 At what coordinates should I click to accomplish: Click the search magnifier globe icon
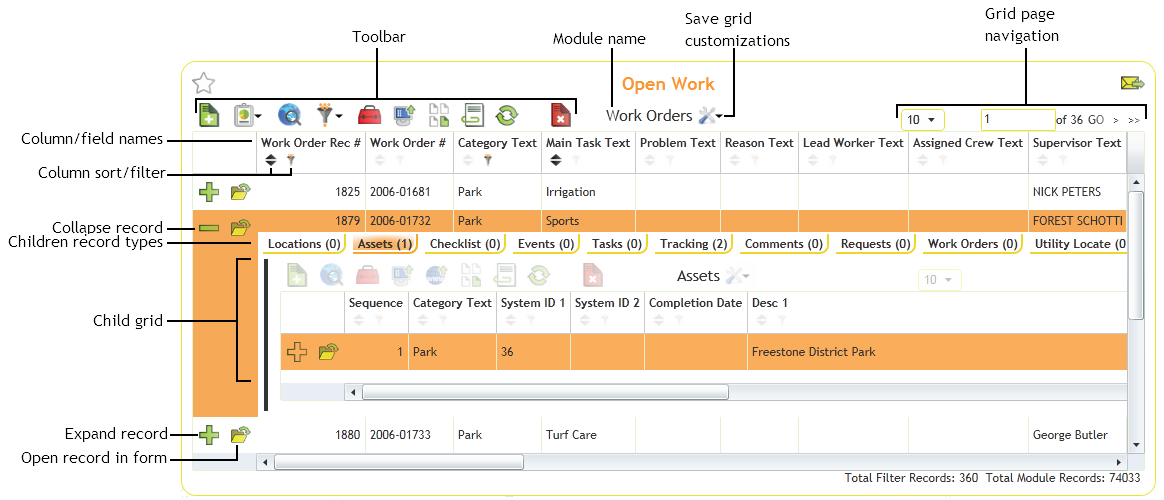pyautogui.click(x=288, y=115)
